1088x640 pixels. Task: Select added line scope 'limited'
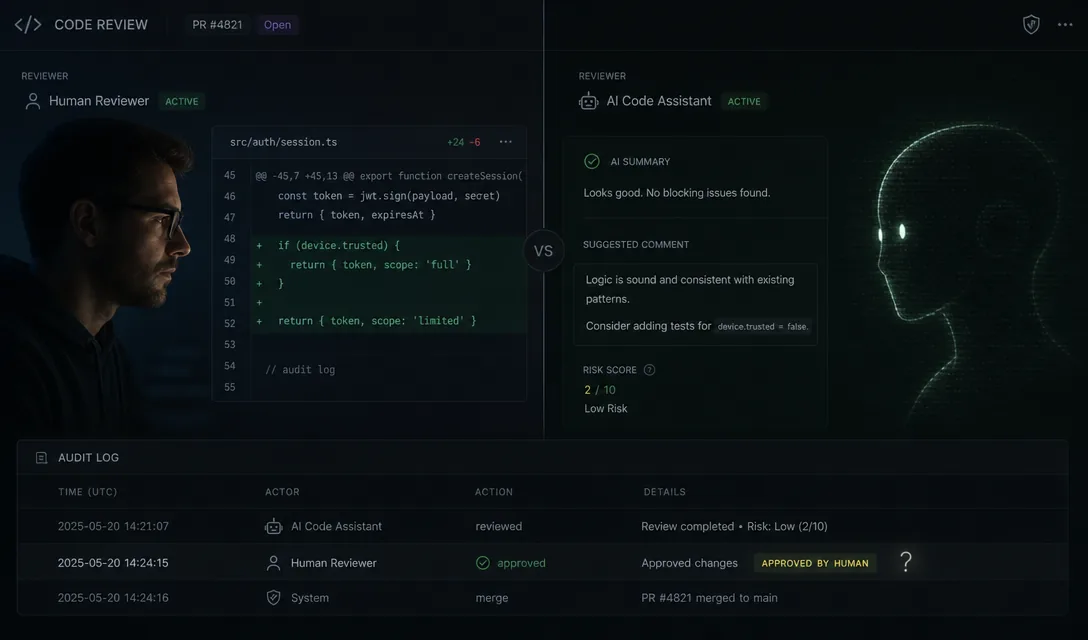[x=377, y=321]
